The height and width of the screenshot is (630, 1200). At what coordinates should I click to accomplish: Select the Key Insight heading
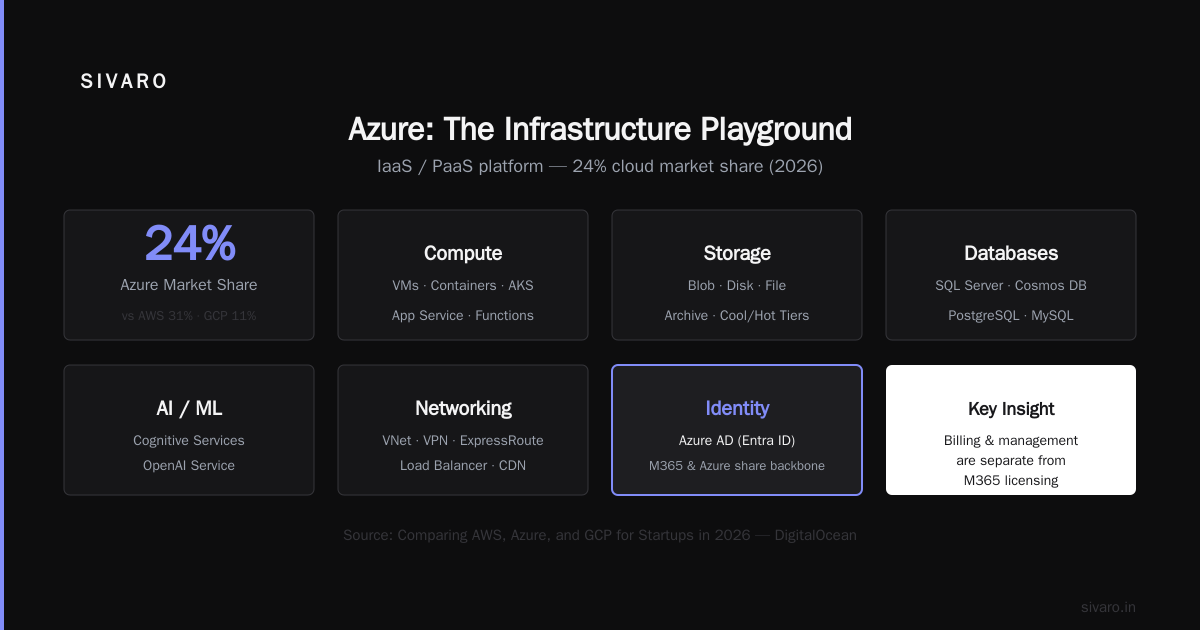[1011, 408]
